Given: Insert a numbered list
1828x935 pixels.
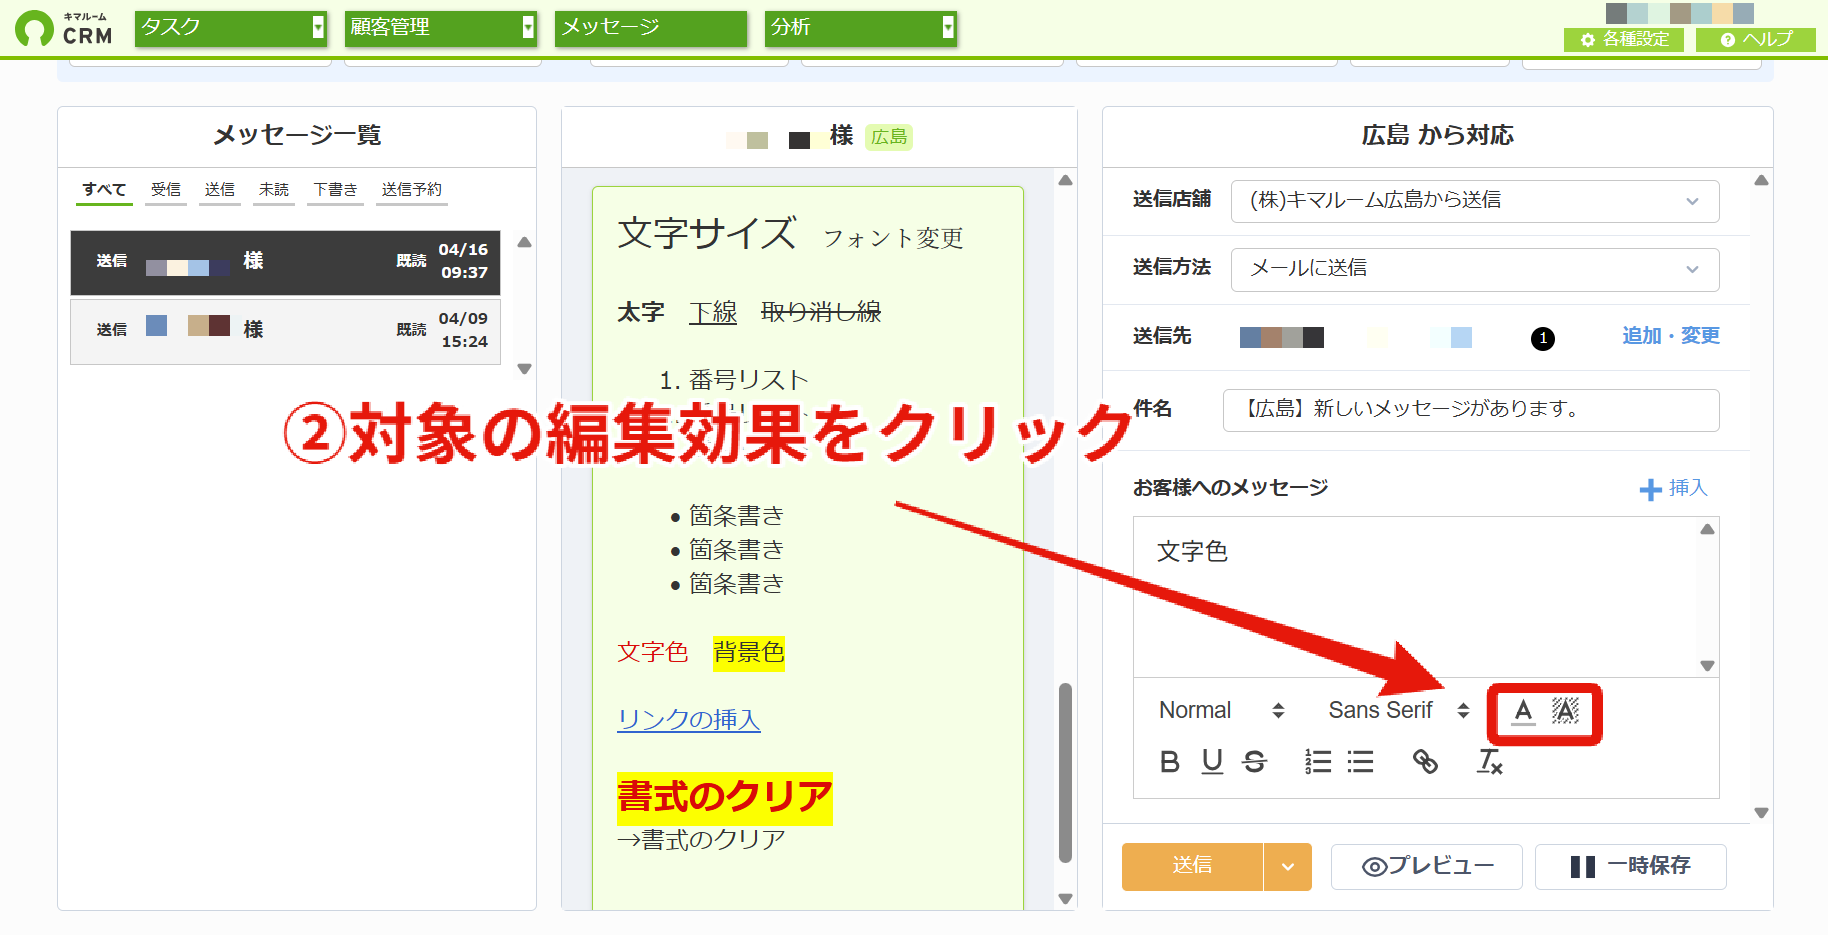Looking at the screenshot, I should tap(1318, 762).
